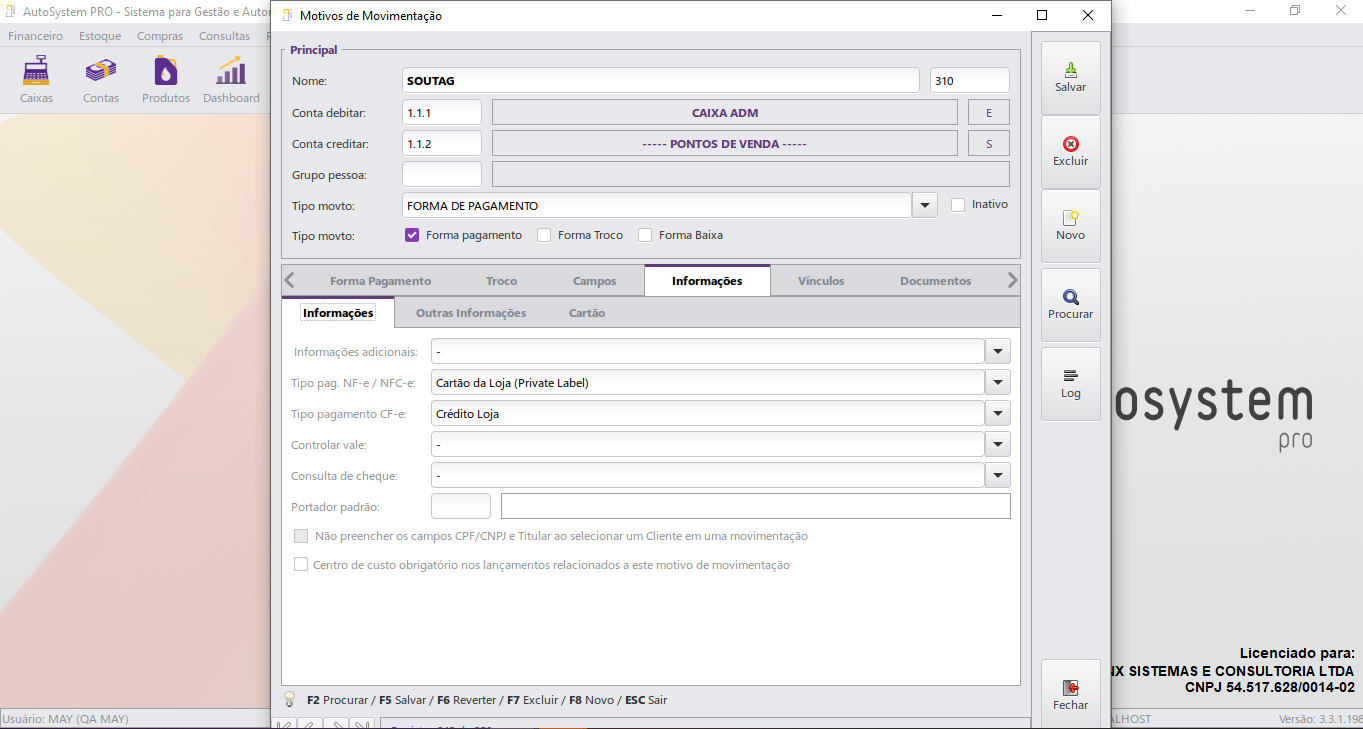
Task: Click the E button beside Conta debitar
Action: tap(989, 113)
